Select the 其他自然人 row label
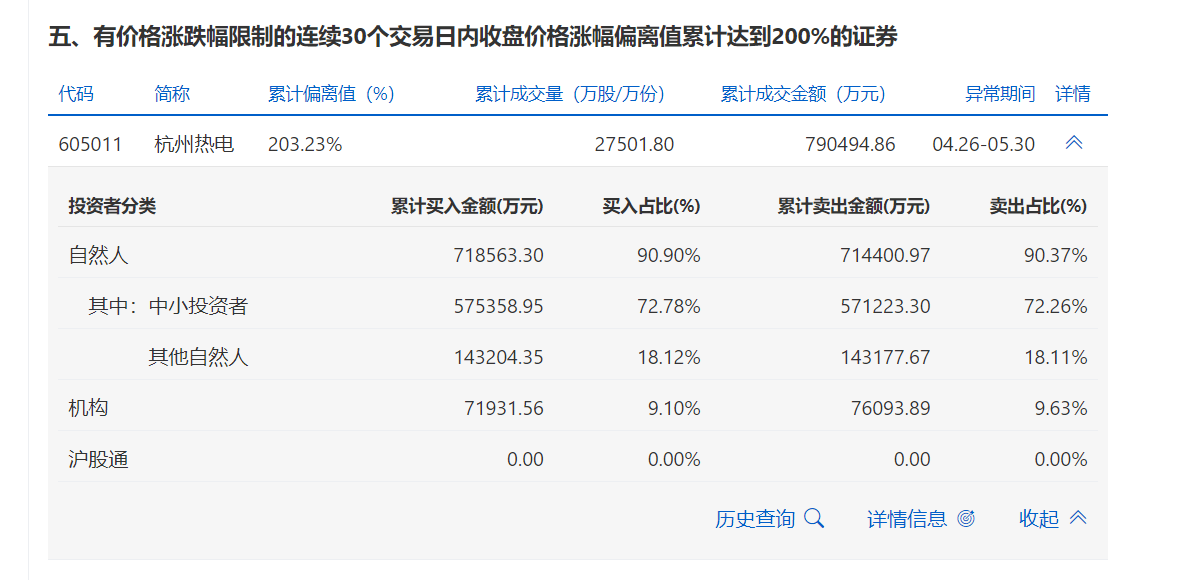Screen dimensions: 1179x580 (x=198, y=357)
